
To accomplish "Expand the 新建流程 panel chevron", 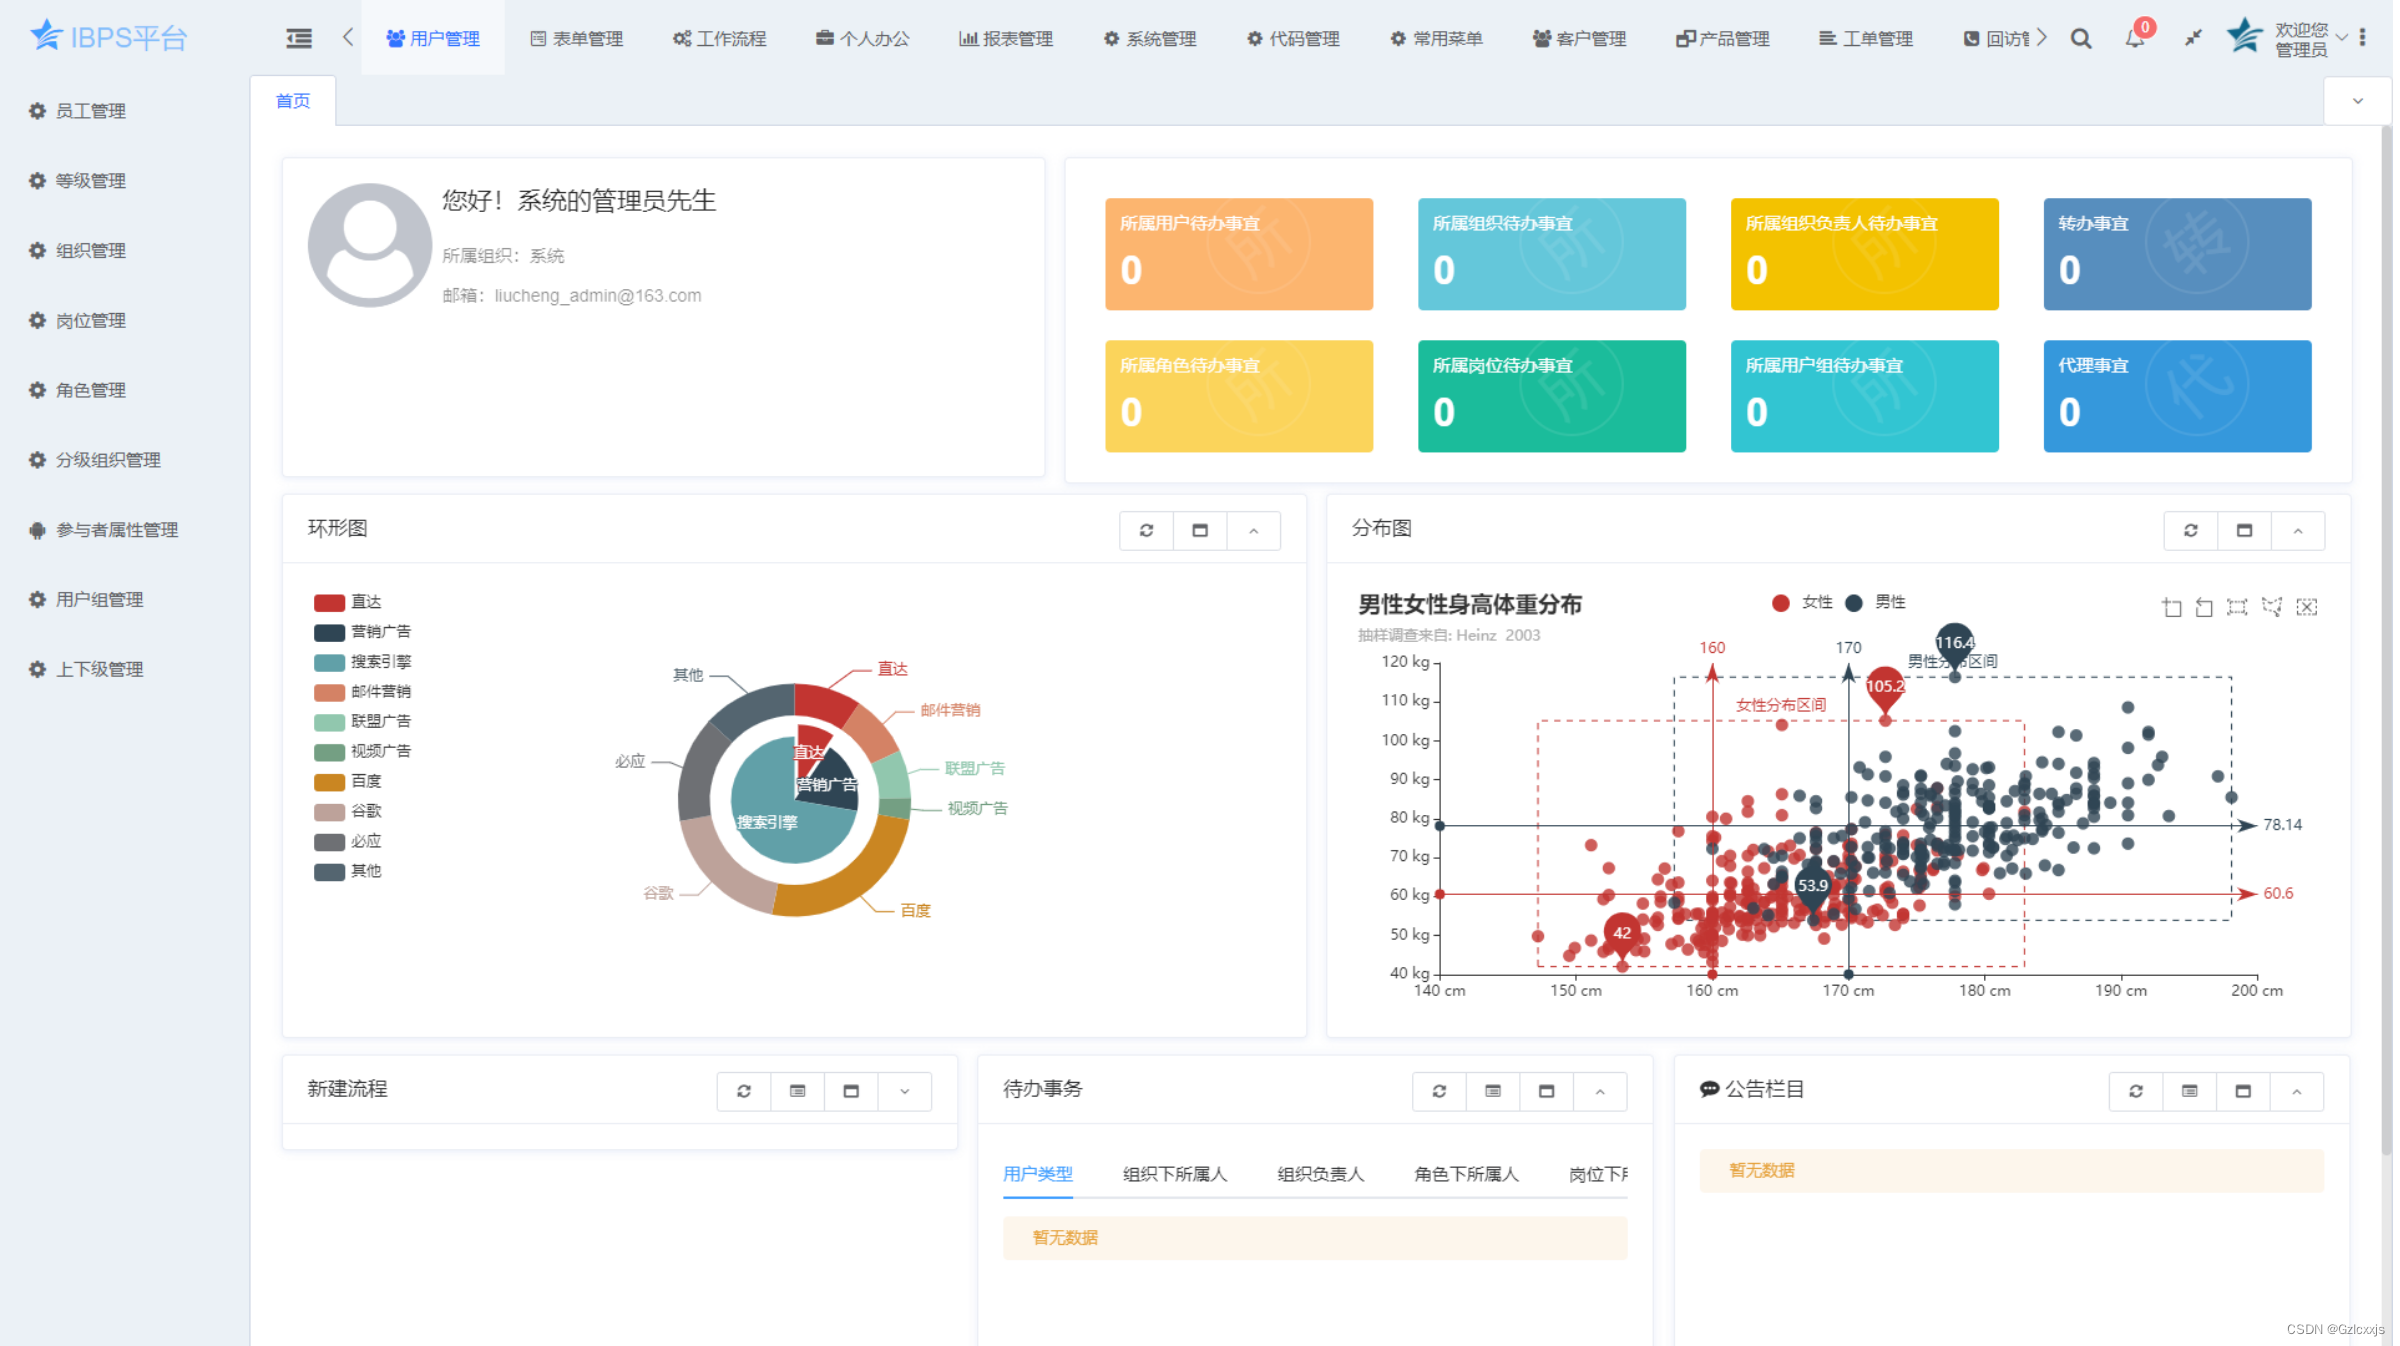I will (x=904, y=1090).
